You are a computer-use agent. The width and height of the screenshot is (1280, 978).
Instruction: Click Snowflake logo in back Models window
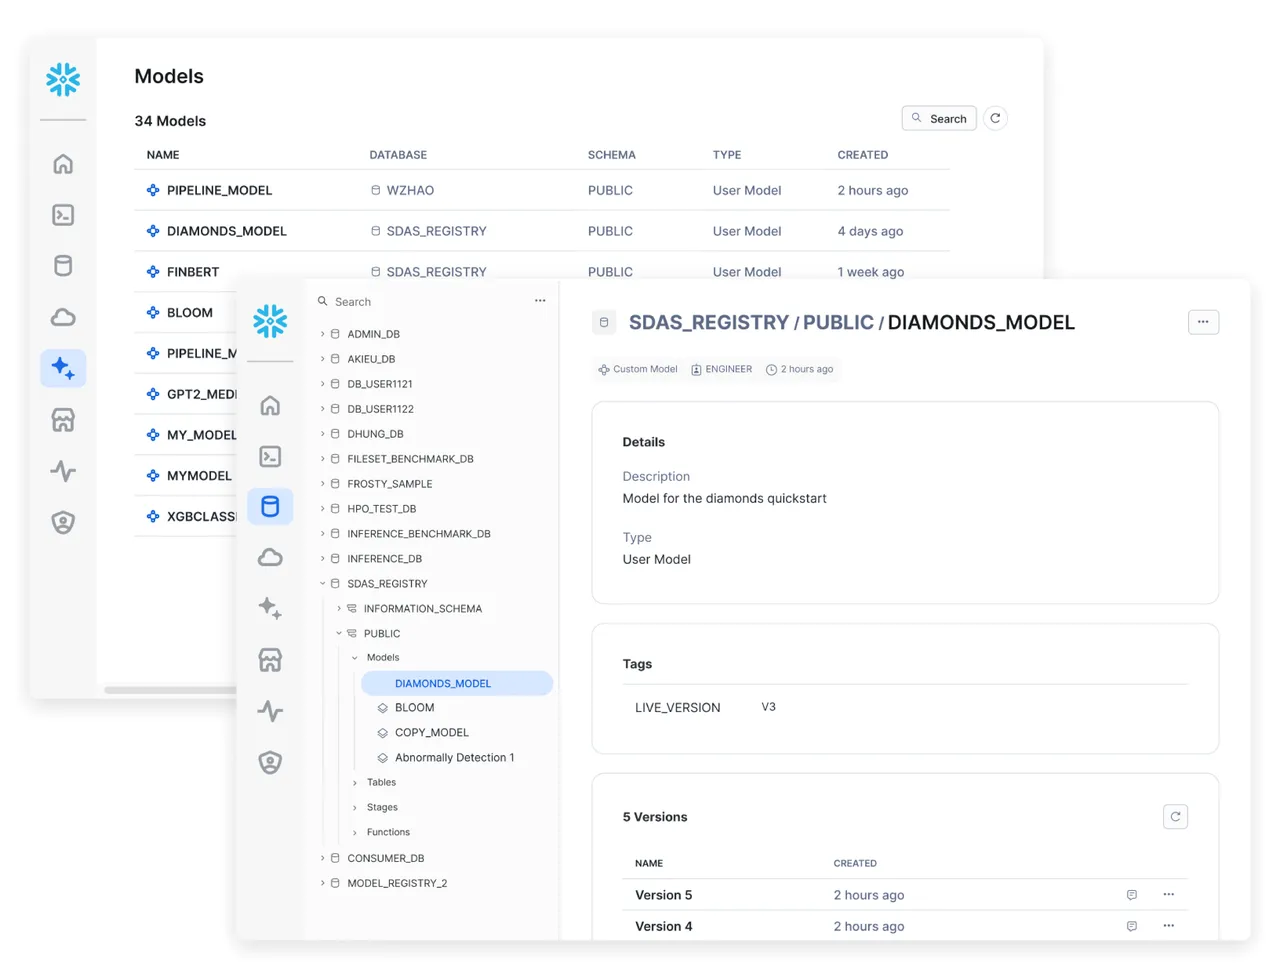[63, 80]
